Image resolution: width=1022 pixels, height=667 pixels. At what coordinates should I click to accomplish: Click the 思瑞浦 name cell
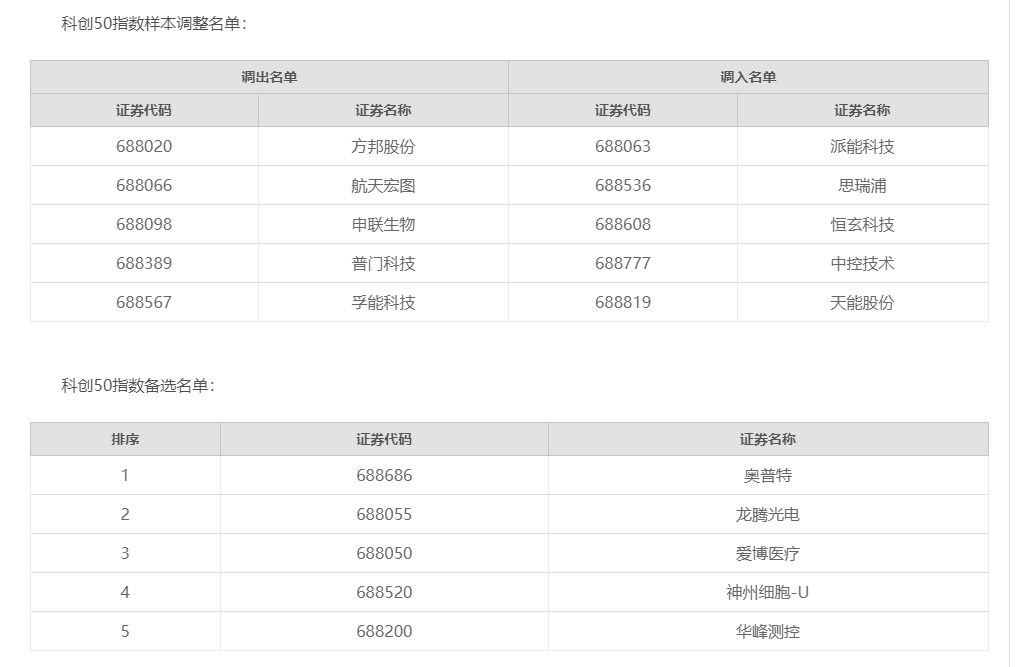(x=862, y=185)
